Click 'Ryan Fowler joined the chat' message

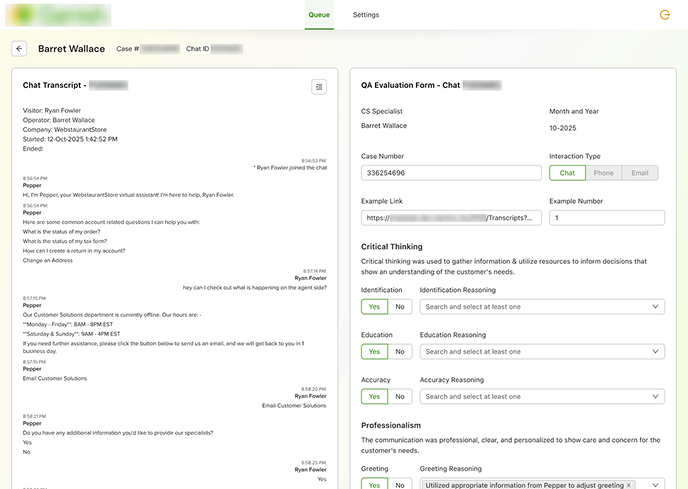290,168
